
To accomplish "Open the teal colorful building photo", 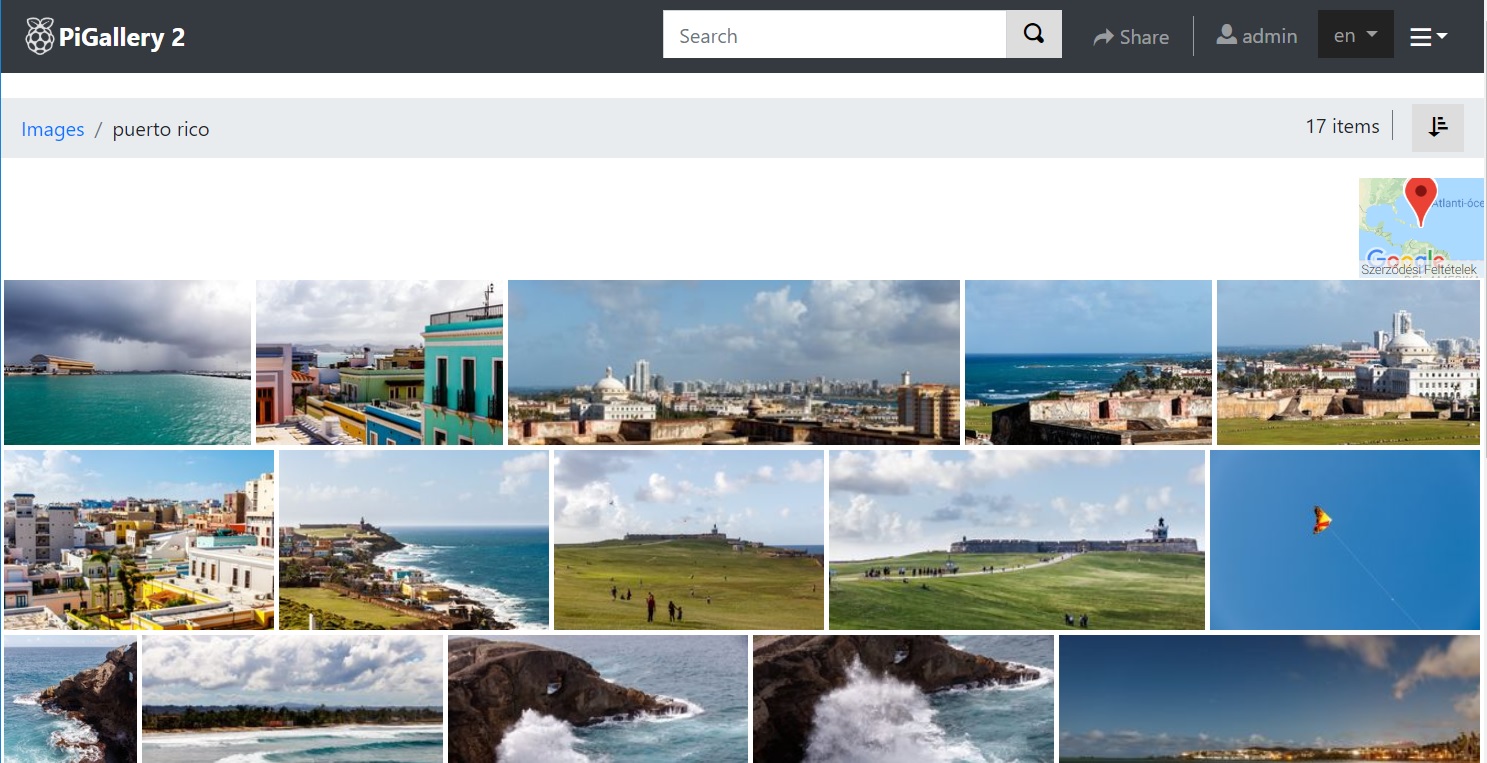I will pos(379,362).
